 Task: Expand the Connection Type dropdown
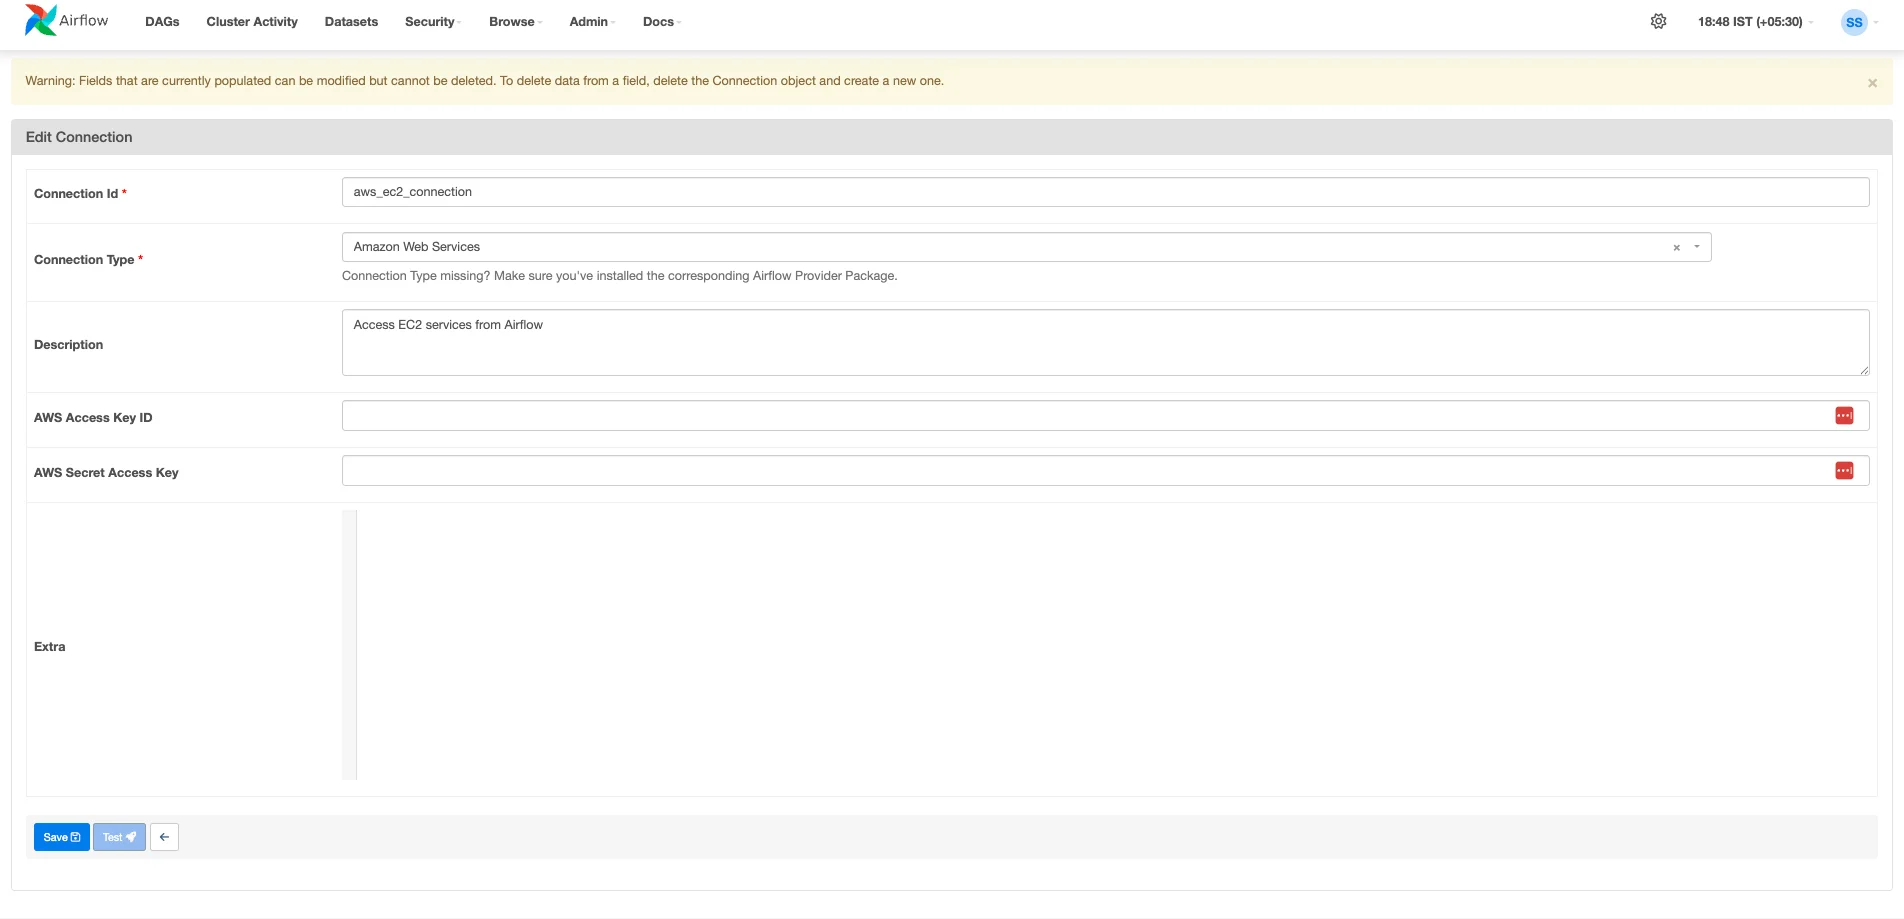(x=1697, y=247)
